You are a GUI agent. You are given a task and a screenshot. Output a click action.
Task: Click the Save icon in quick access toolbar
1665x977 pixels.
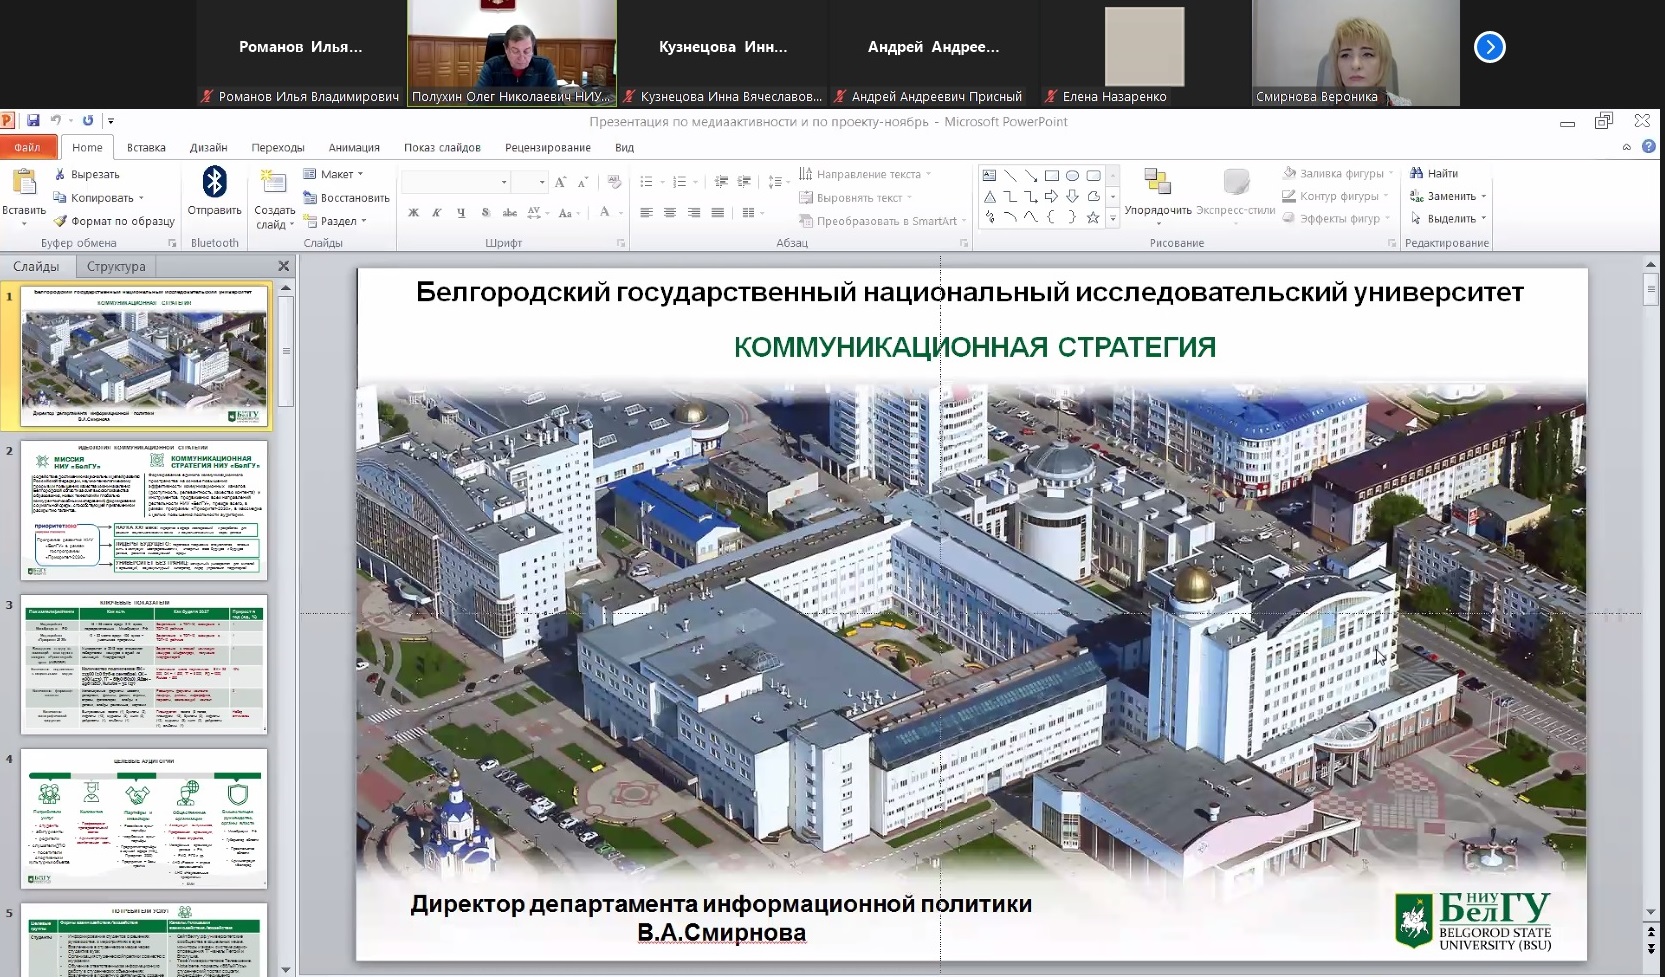(33, 121)
